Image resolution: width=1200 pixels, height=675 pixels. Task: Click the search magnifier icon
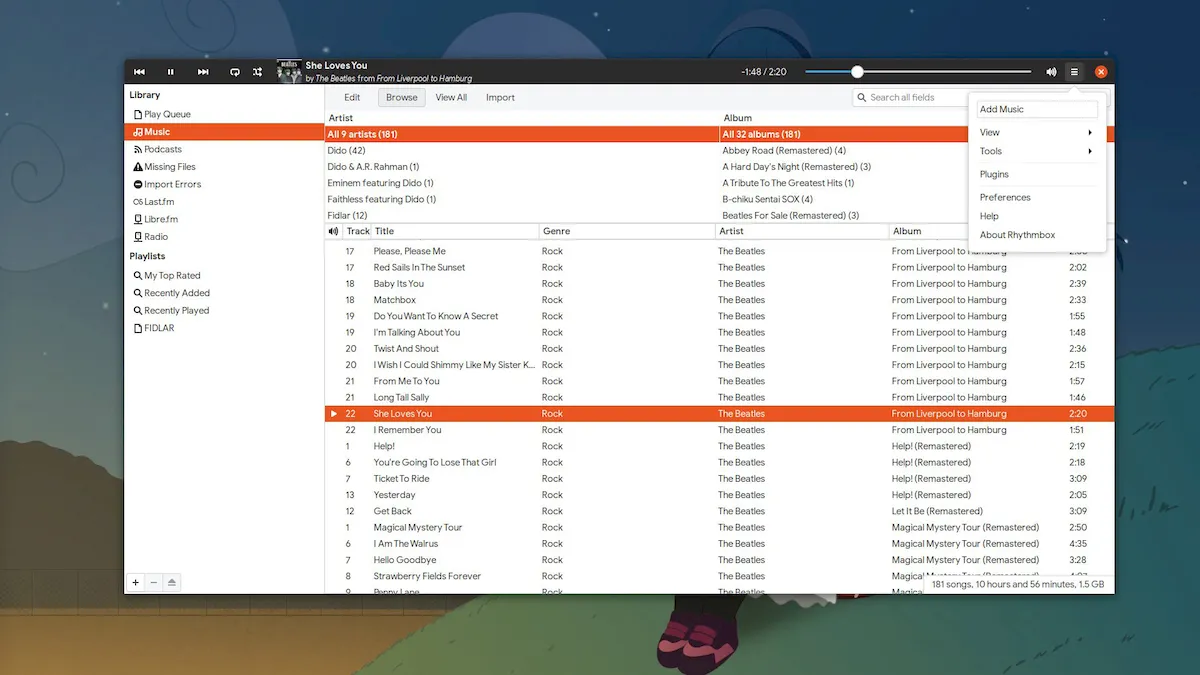coord(862,97)
